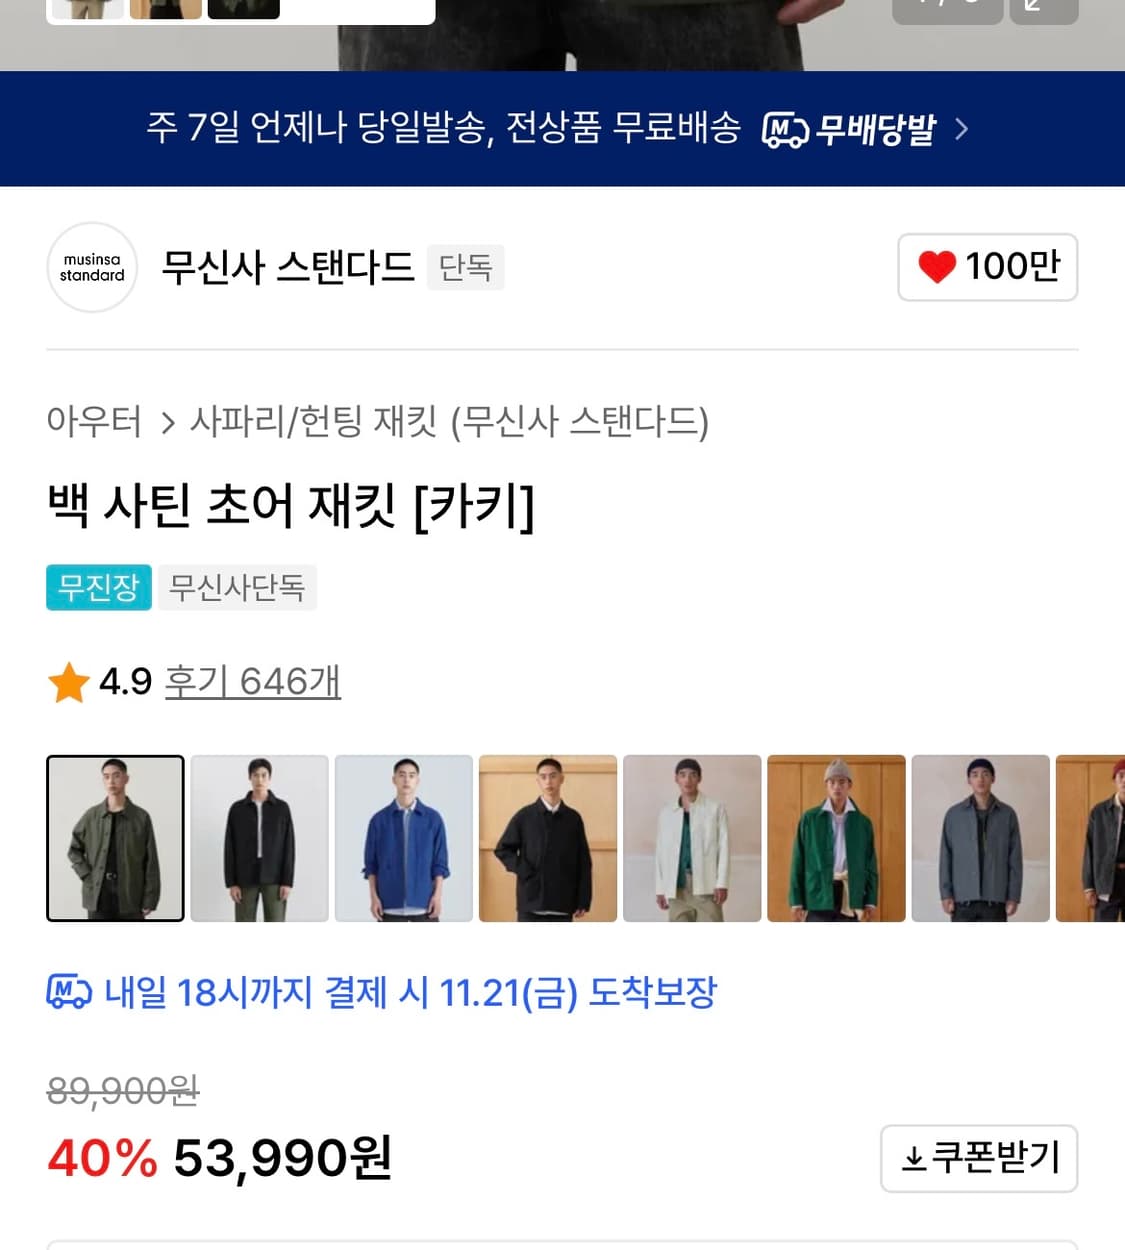This screenshot has width=1125, height=1250.
Task: Open the 후기 646개 reviews link
Action: click(253, 681)
